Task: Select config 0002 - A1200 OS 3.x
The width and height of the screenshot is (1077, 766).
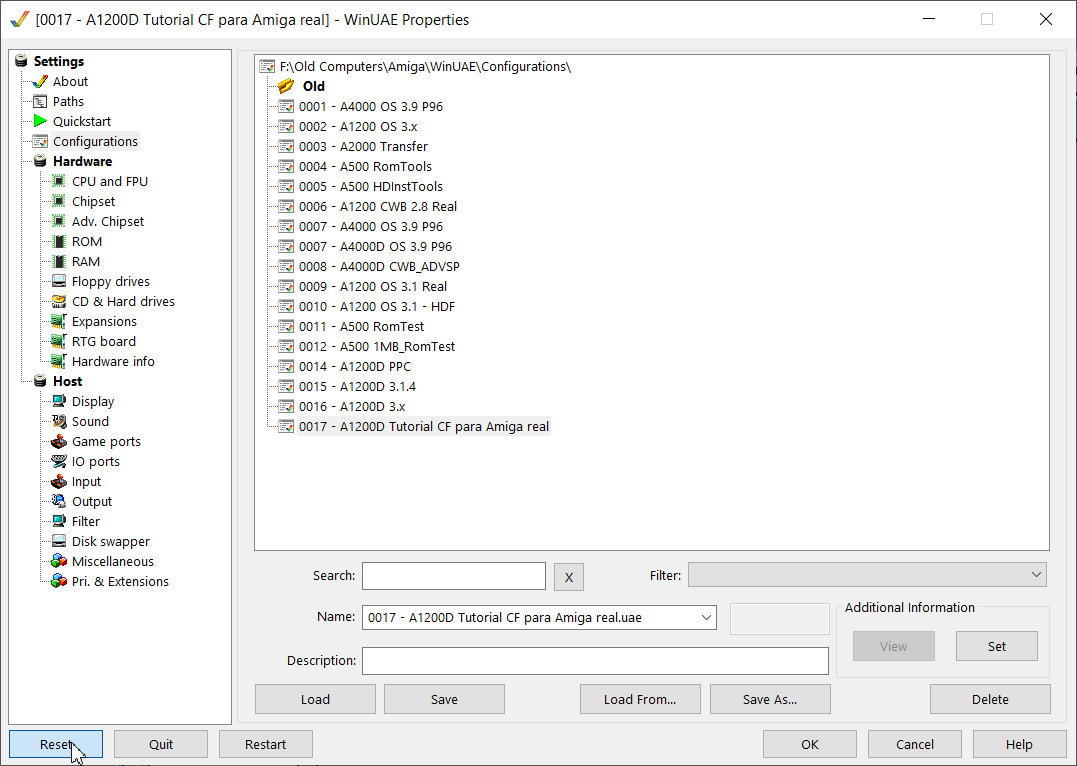Action: (x=358, y=126)
